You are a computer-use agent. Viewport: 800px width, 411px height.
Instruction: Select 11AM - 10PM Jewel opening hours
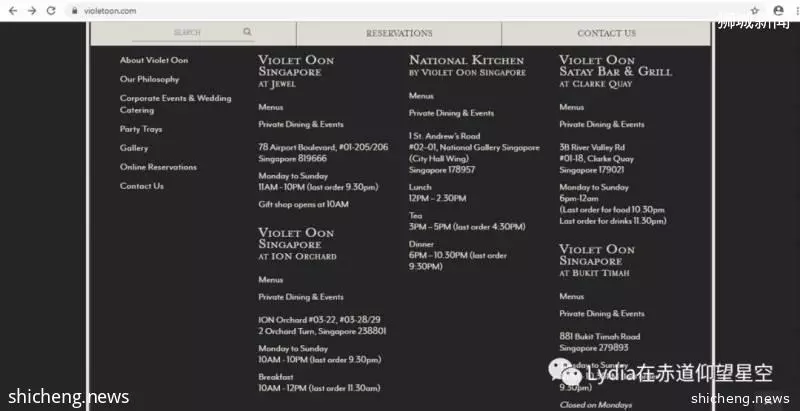318,187
